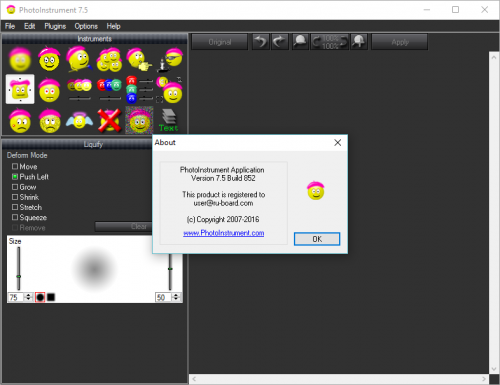Select the red X object removal instrument
Viewport: 500px width, 385px height.
[109, 120]
